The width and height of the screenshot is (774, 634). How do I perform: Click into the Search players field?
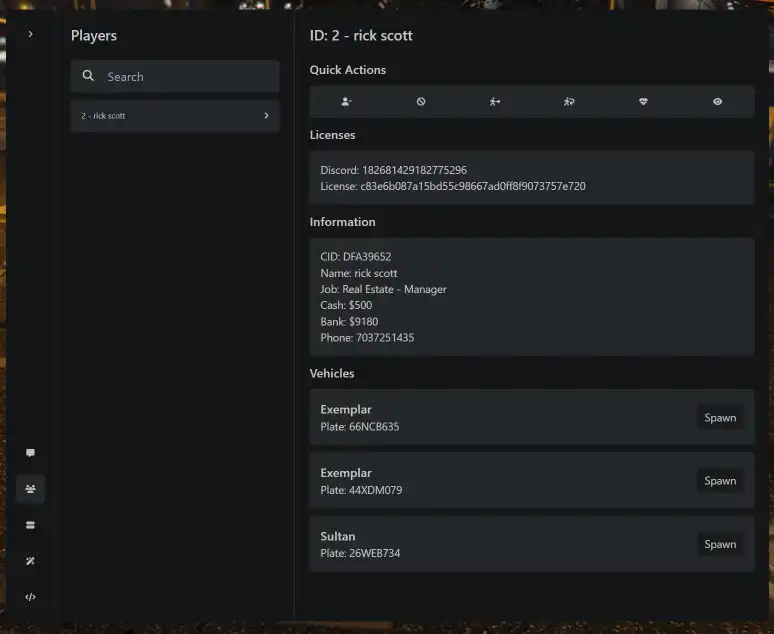tap(175, 77)
